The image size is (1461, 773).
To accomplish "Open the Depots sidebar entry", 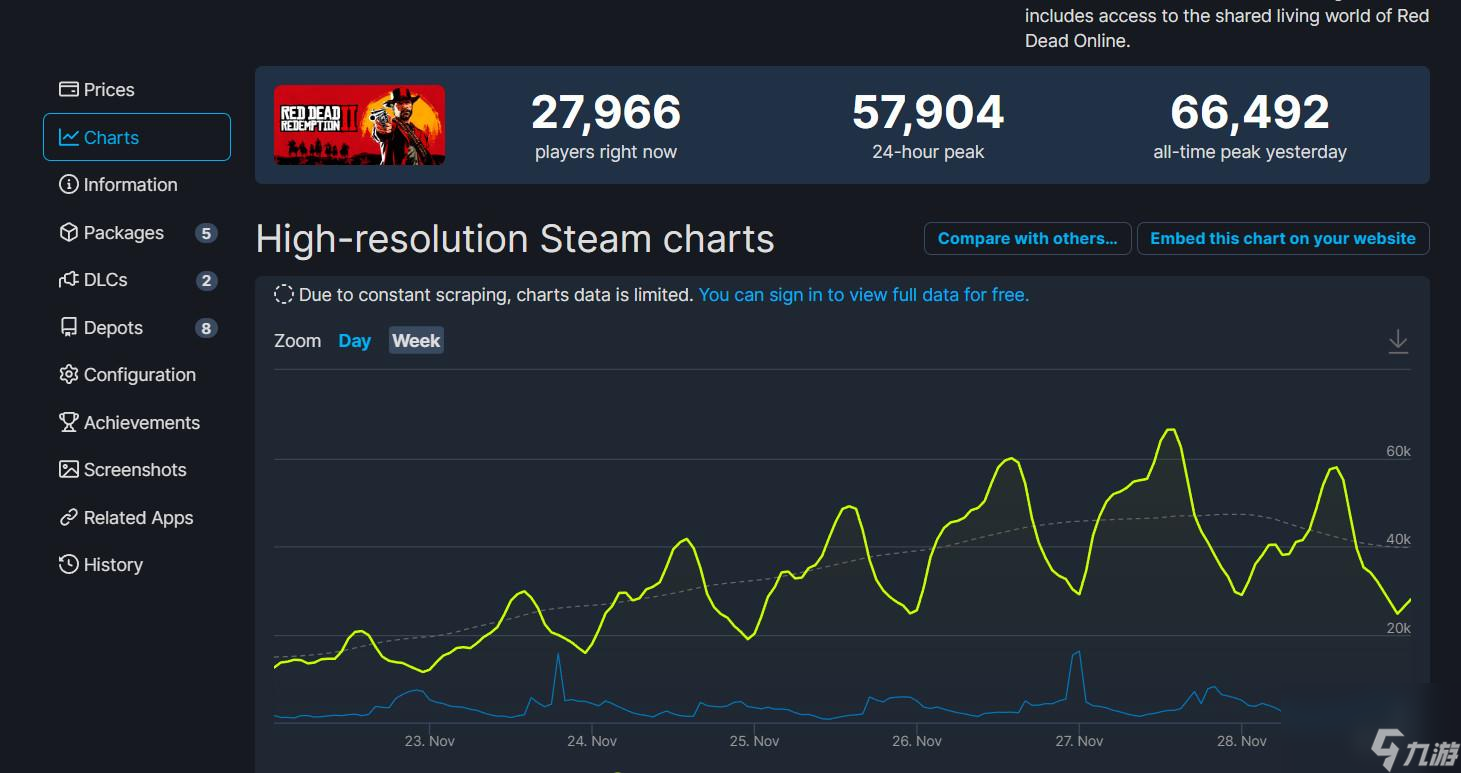I will pos(137,328).
